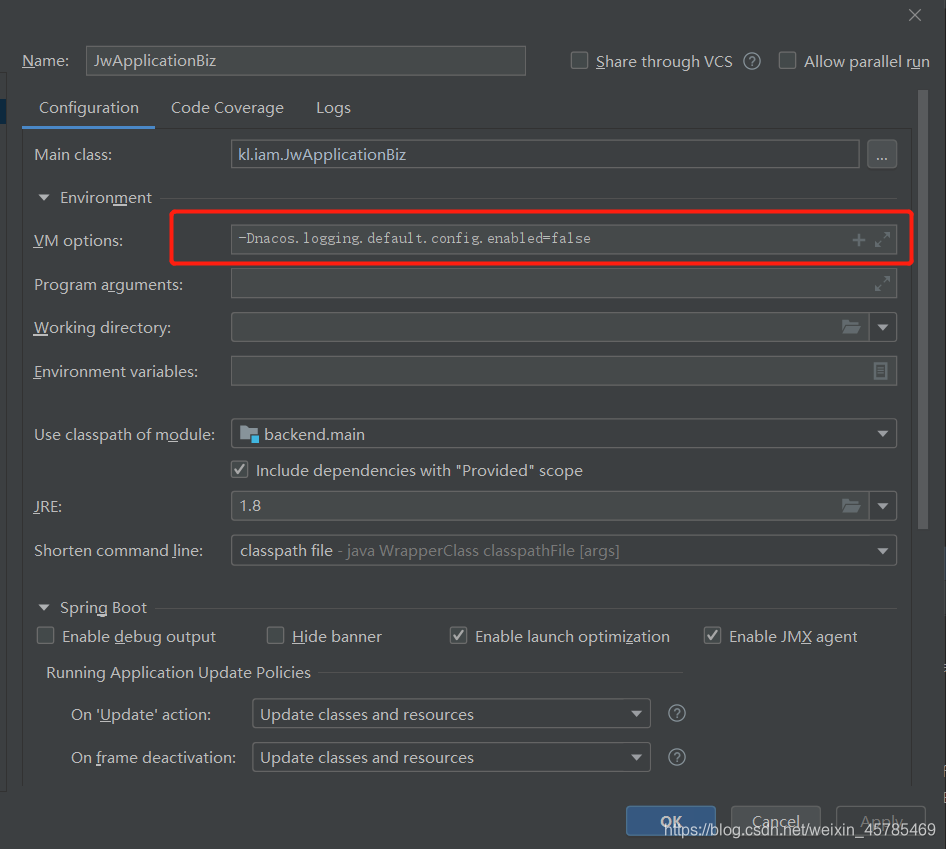The height and width of the screenshot is (849, 946).
Task: Collapse the Spring Boot section
Action: (44, 607)
